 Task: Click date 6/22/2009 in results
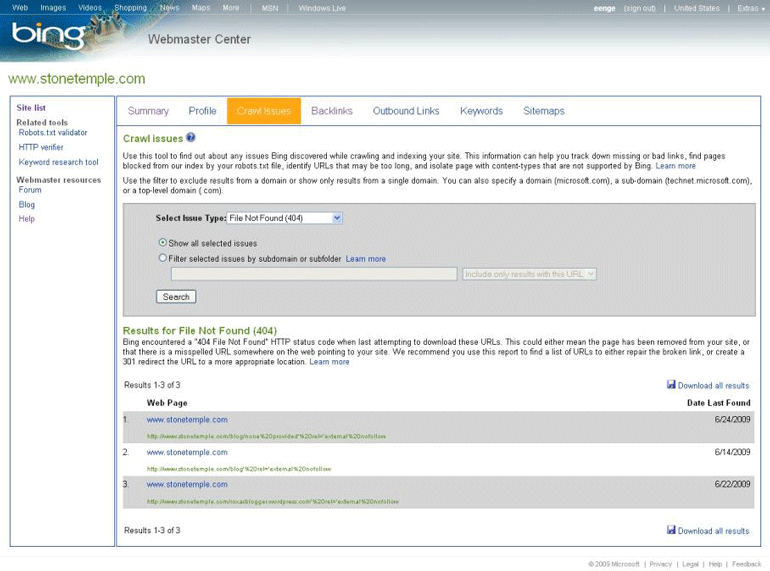[732, 484]
